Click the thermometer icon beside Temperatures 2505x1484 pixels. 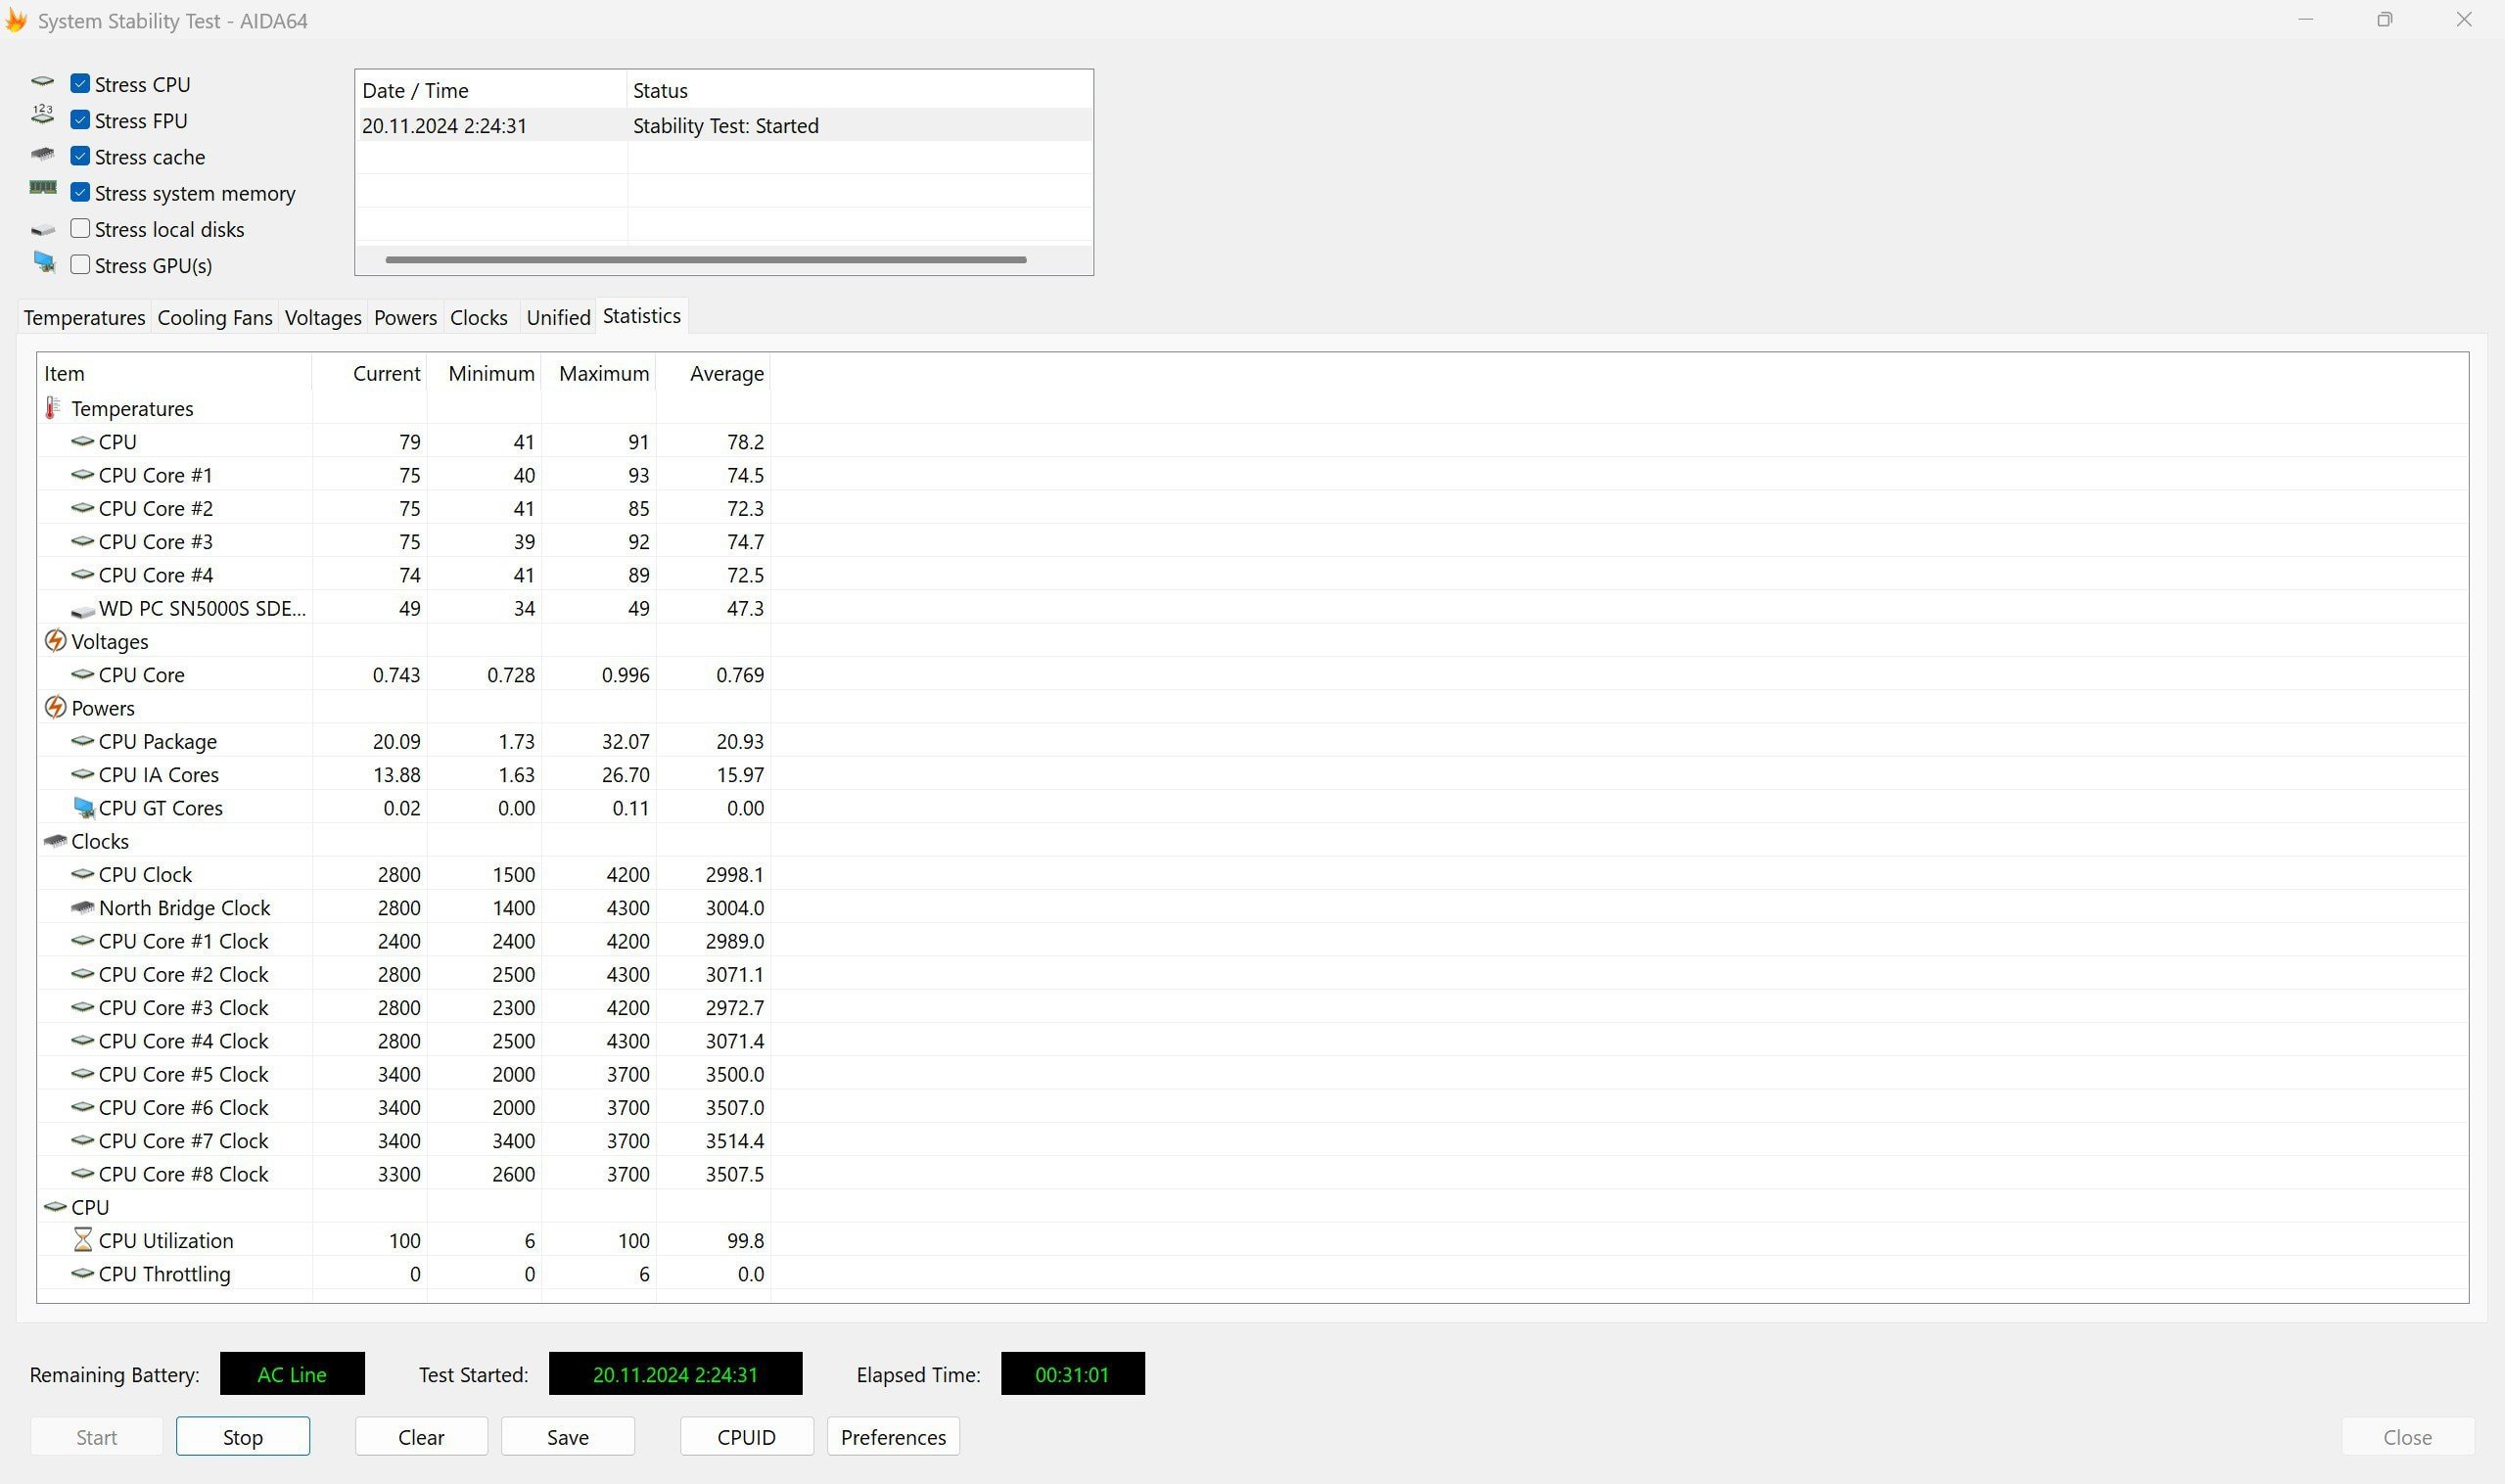53,408
